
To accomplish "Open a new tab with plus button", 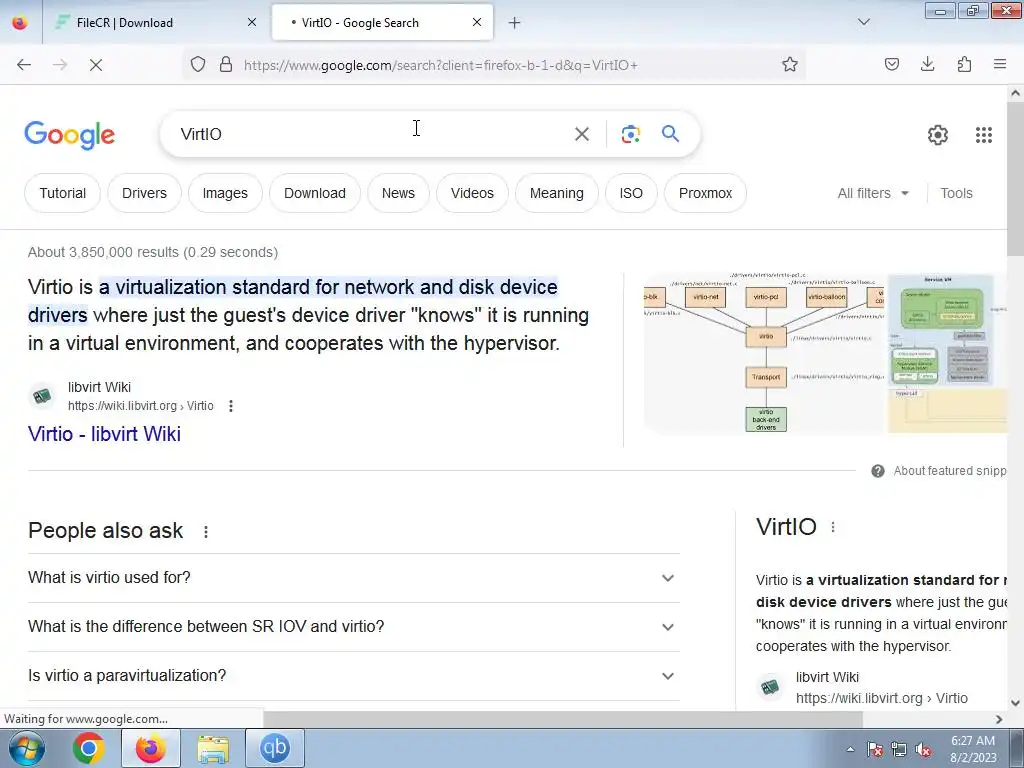I will tap(515, 23).
